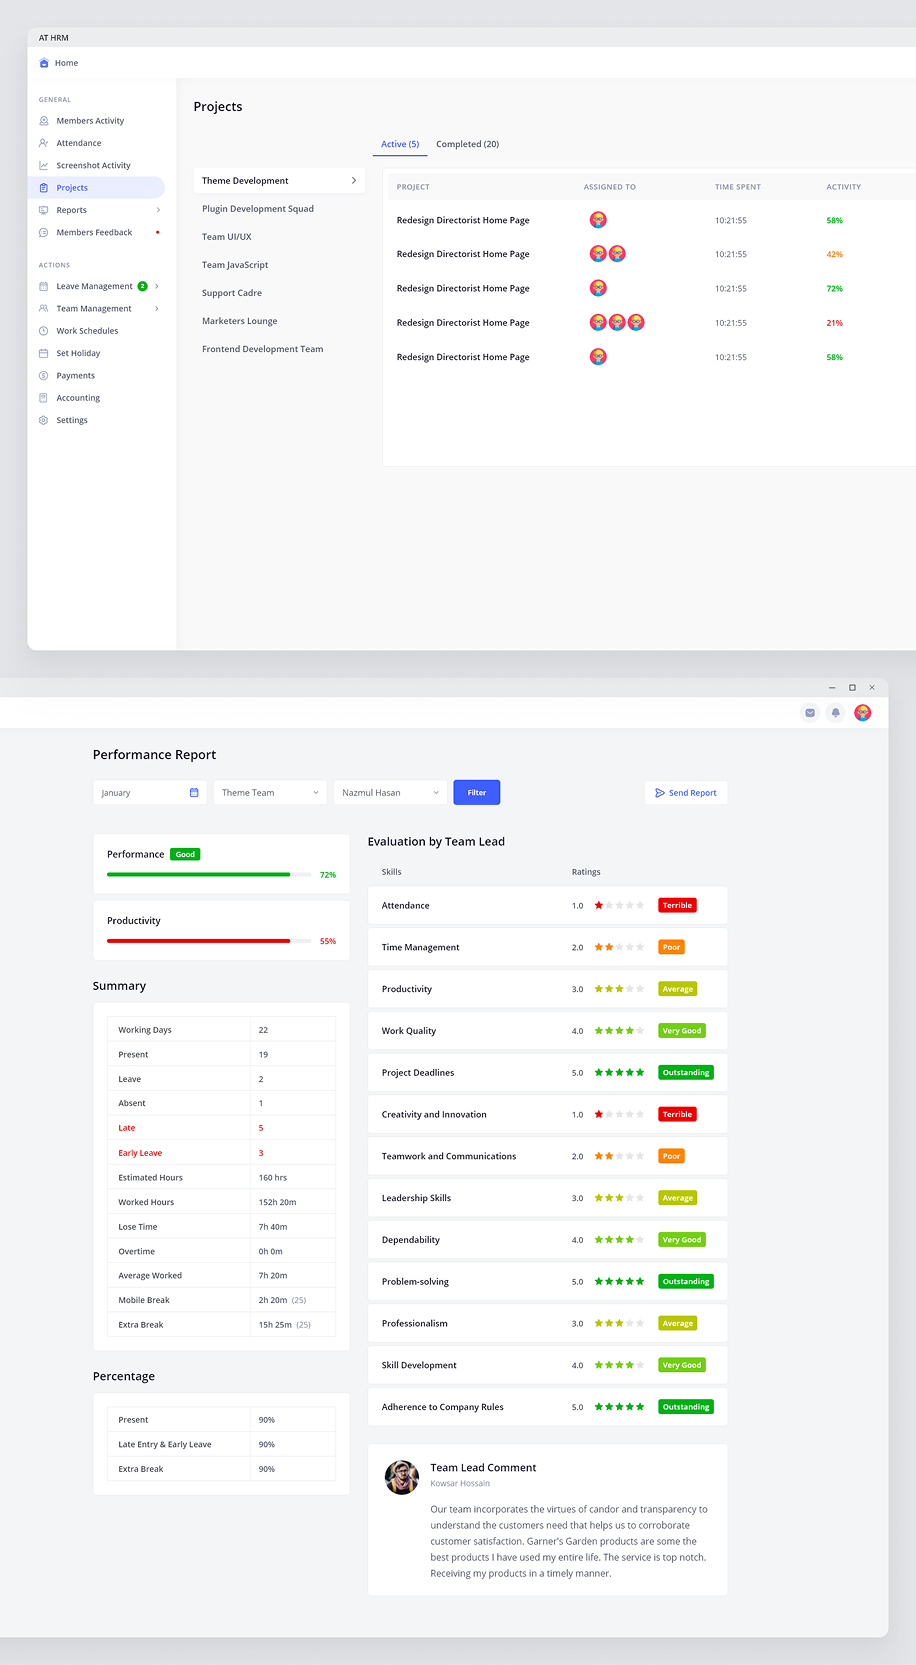Screen dimensions: 916x1665
Task: Click the Set Holiday calendar icon
Action: [44, 353]
